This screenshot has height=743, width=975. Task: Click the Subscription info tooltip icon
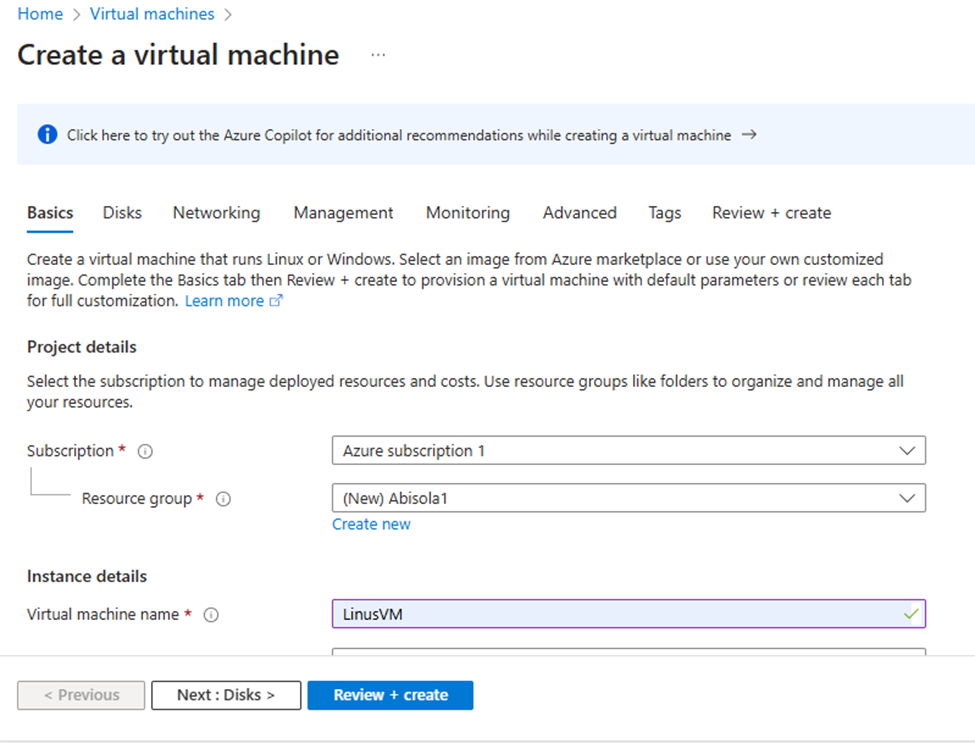145,451
